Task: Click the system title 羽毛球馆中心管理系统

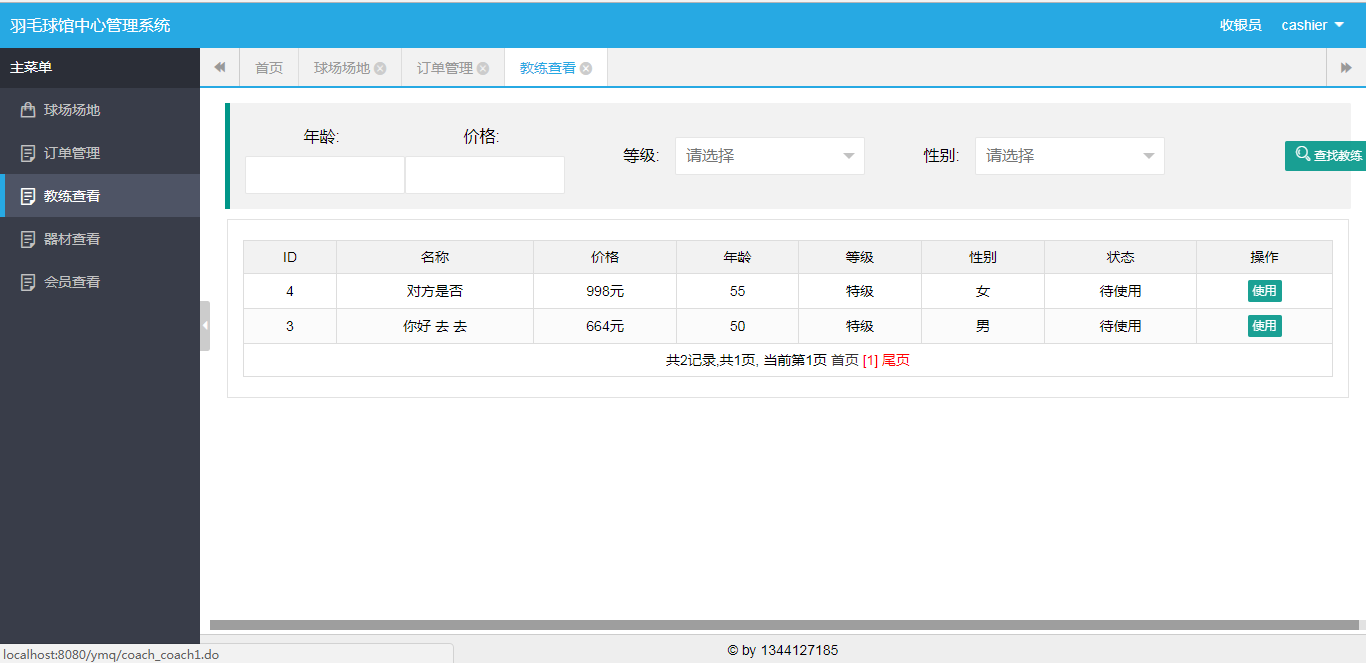Action: 90,25
